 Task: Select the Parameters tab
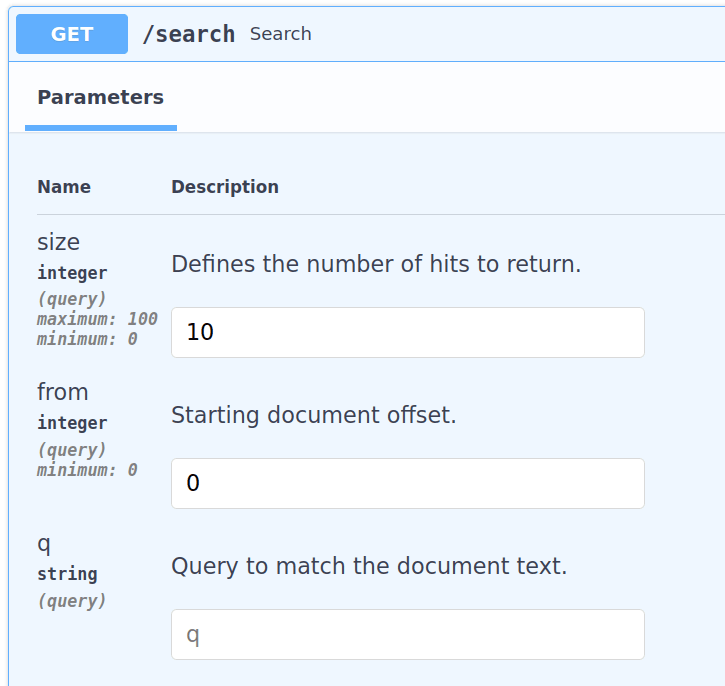(x=100, y=98)
